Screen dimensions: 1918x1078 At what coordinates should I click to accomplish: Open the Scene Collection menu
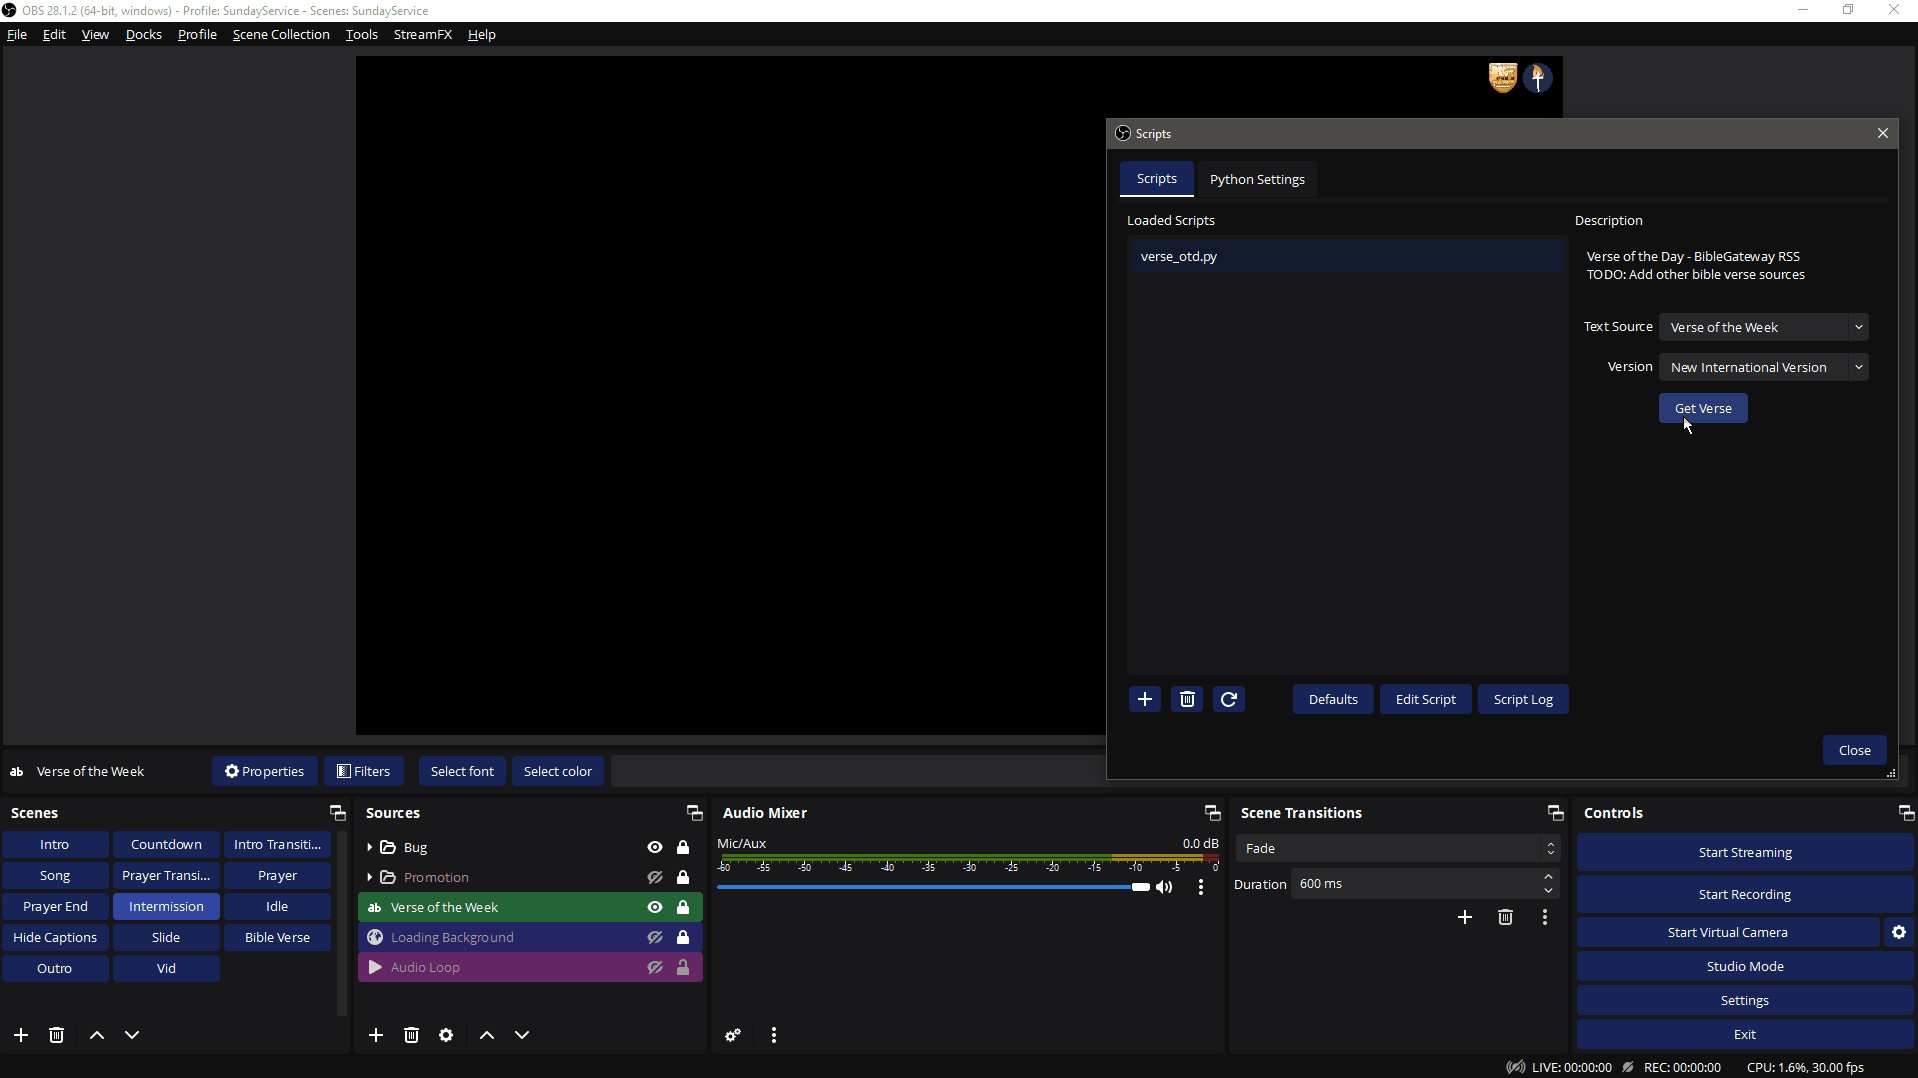(x=281, y=34)
